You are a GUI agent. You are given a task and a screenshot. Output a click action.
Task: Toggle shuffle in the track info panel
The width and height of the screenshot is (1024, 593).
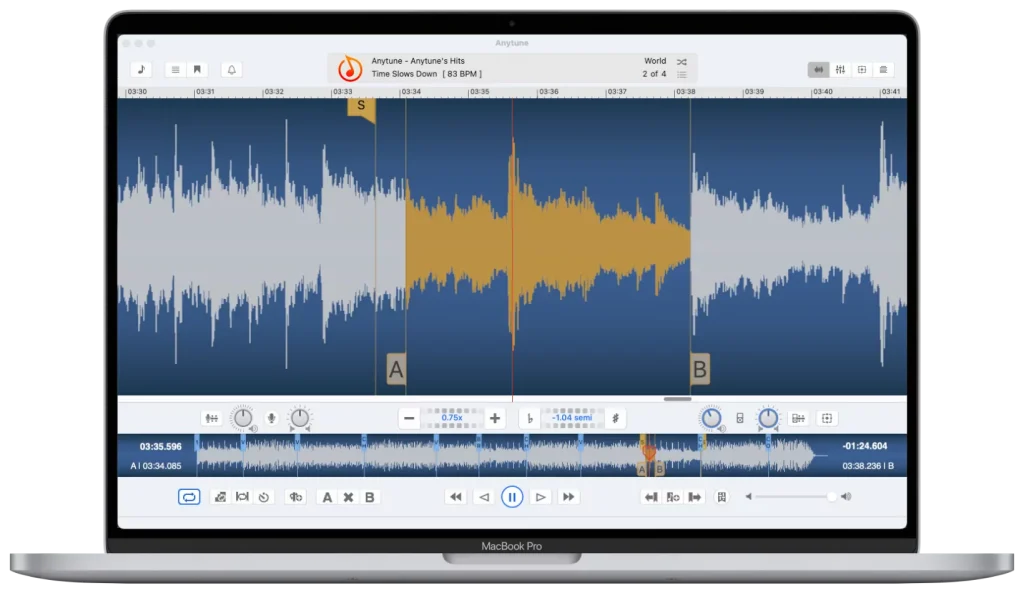tap(682, 61)
